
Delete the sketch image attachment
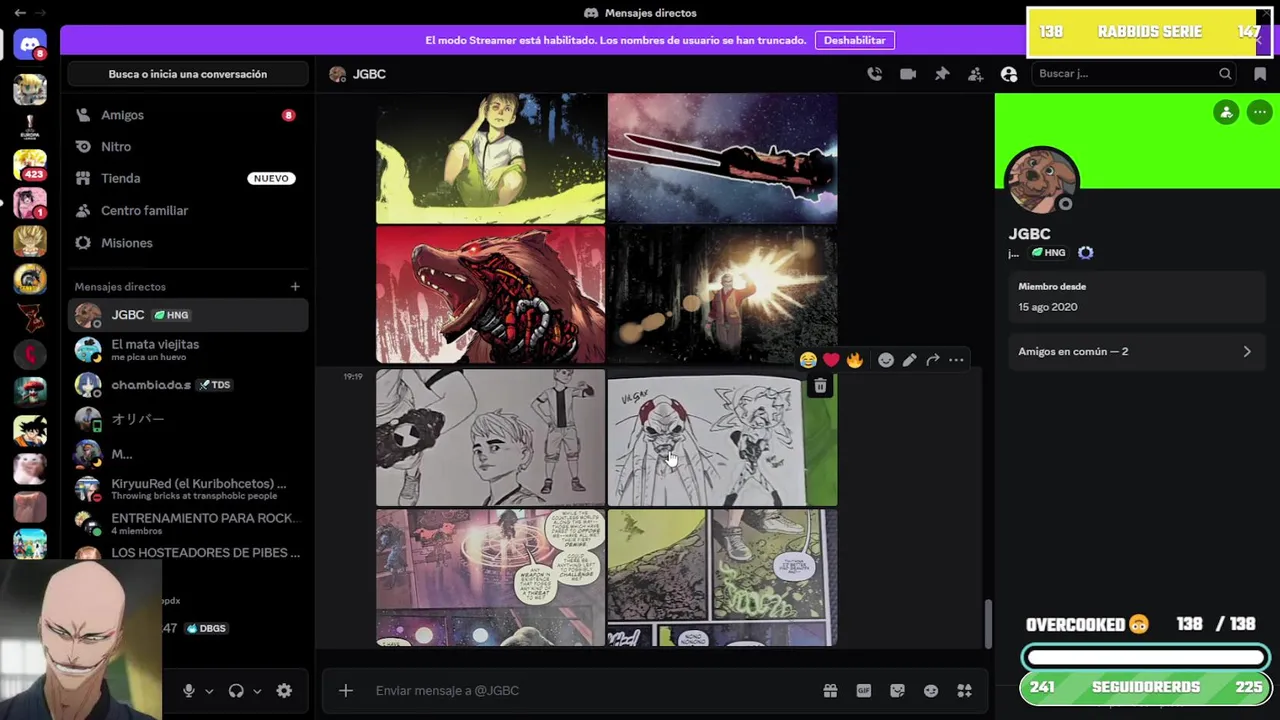[820, 386]
